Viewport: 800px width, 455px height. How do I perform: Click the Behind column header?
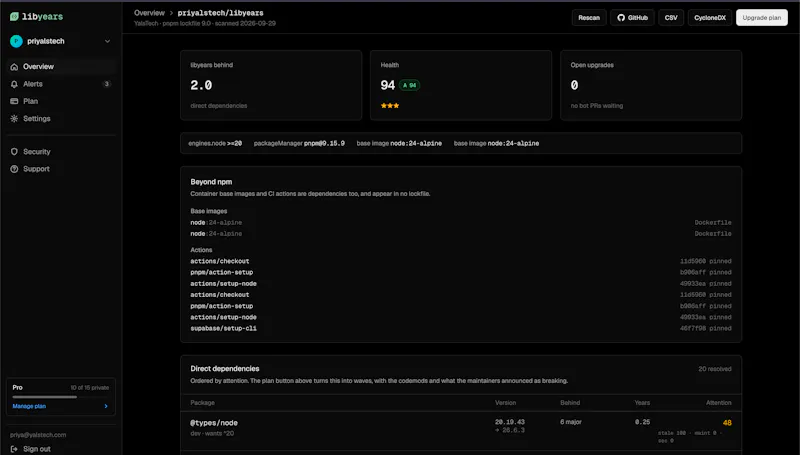570,403
